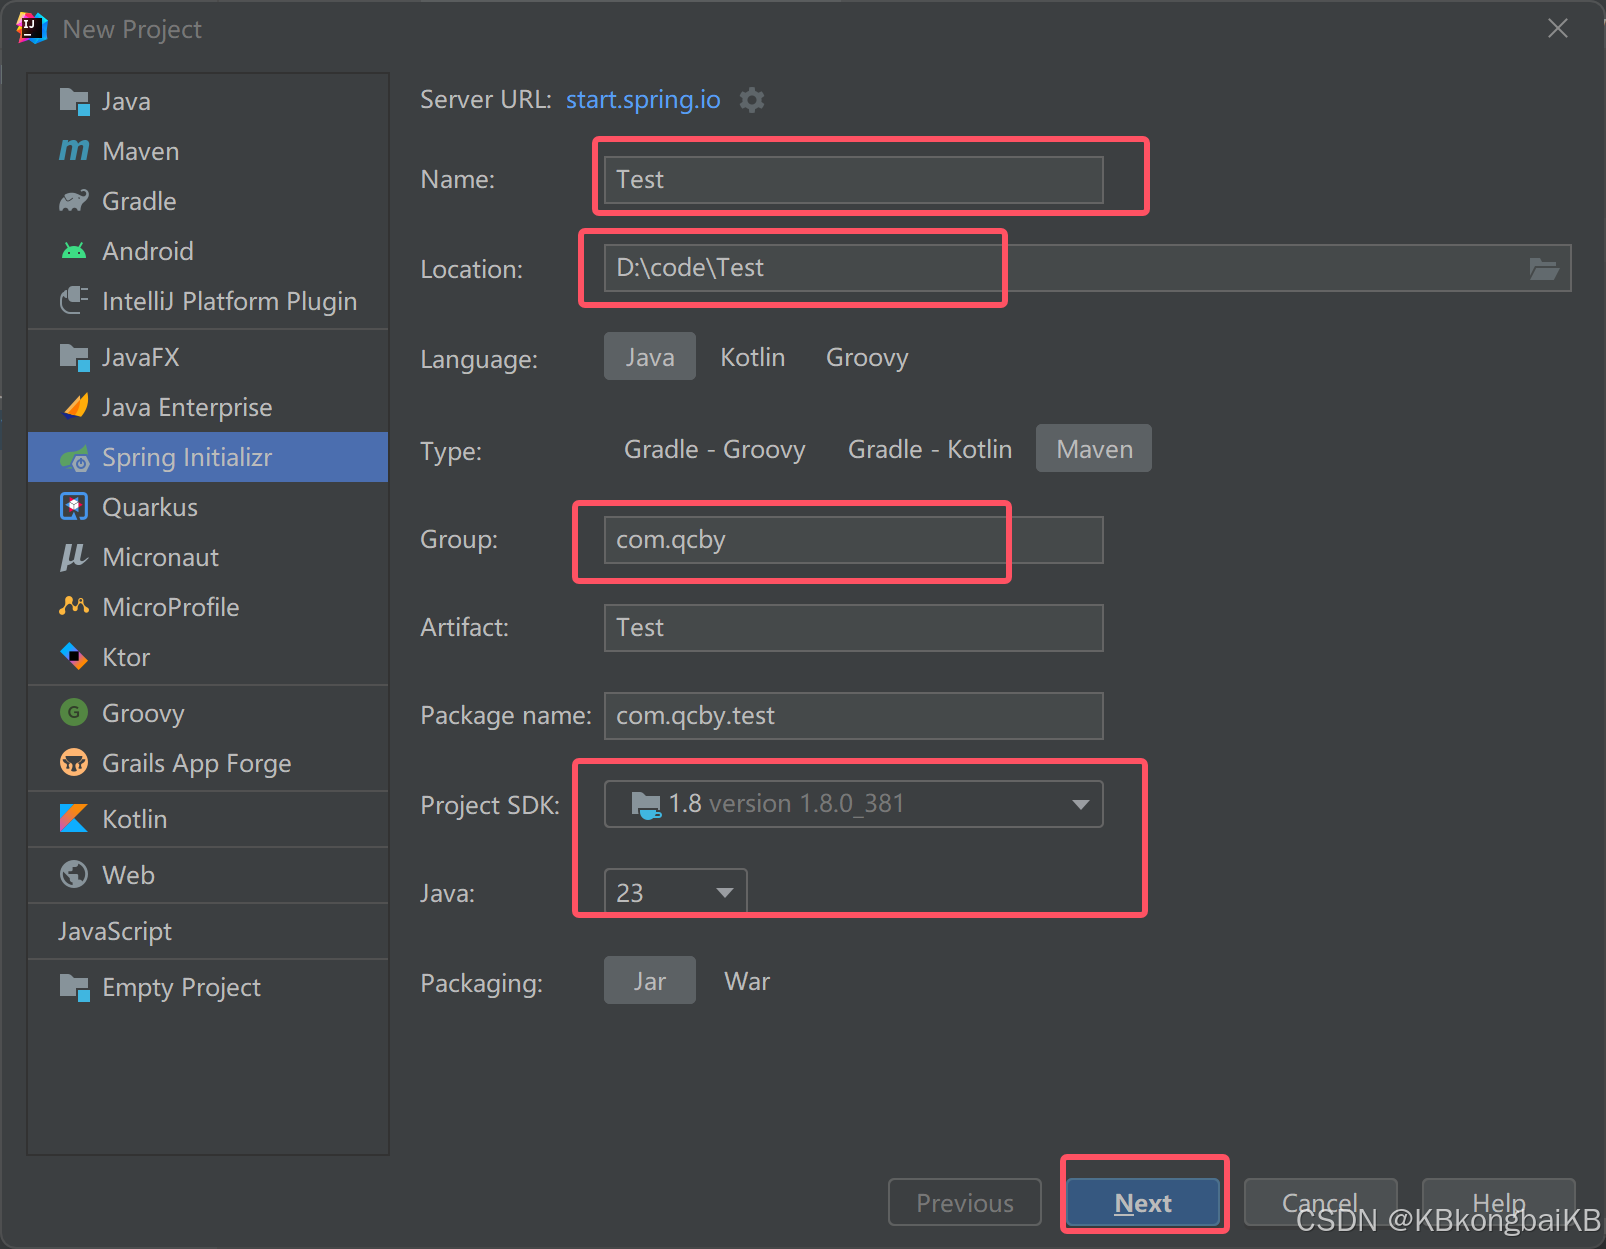Open server URL settings gear
1606x1249 pixels.
(x=752, y=100)
